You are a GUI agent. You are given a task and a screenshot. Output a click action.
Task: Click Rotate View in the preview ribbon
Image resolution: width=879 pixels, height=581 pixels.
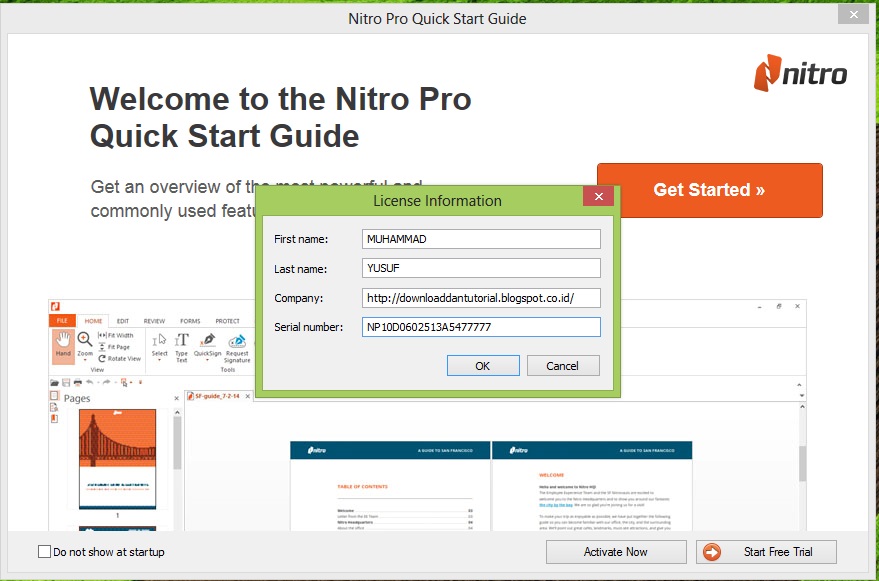click(119, 358)
